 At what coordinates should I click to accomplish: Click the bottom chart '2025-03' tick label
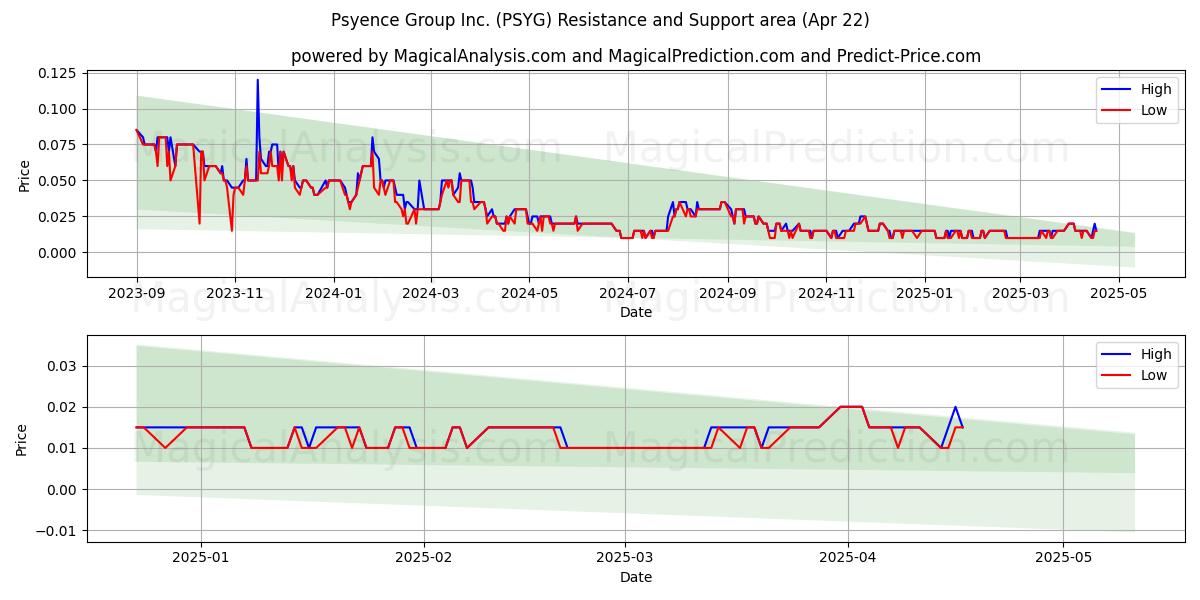626,558
